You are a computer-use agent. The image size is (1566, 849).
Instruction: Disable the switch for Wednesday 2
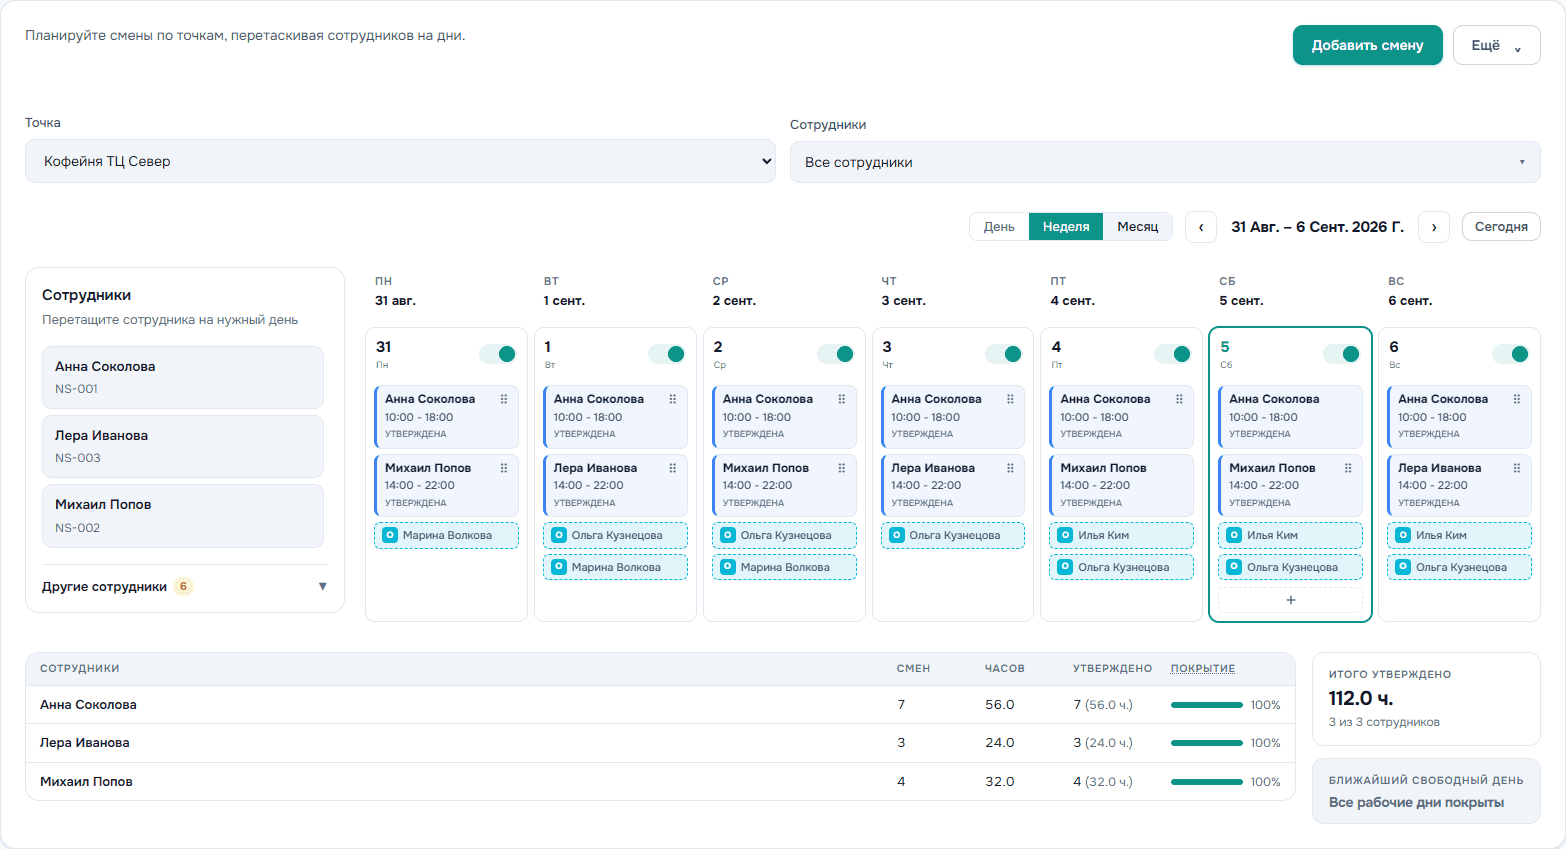(836, 354)
